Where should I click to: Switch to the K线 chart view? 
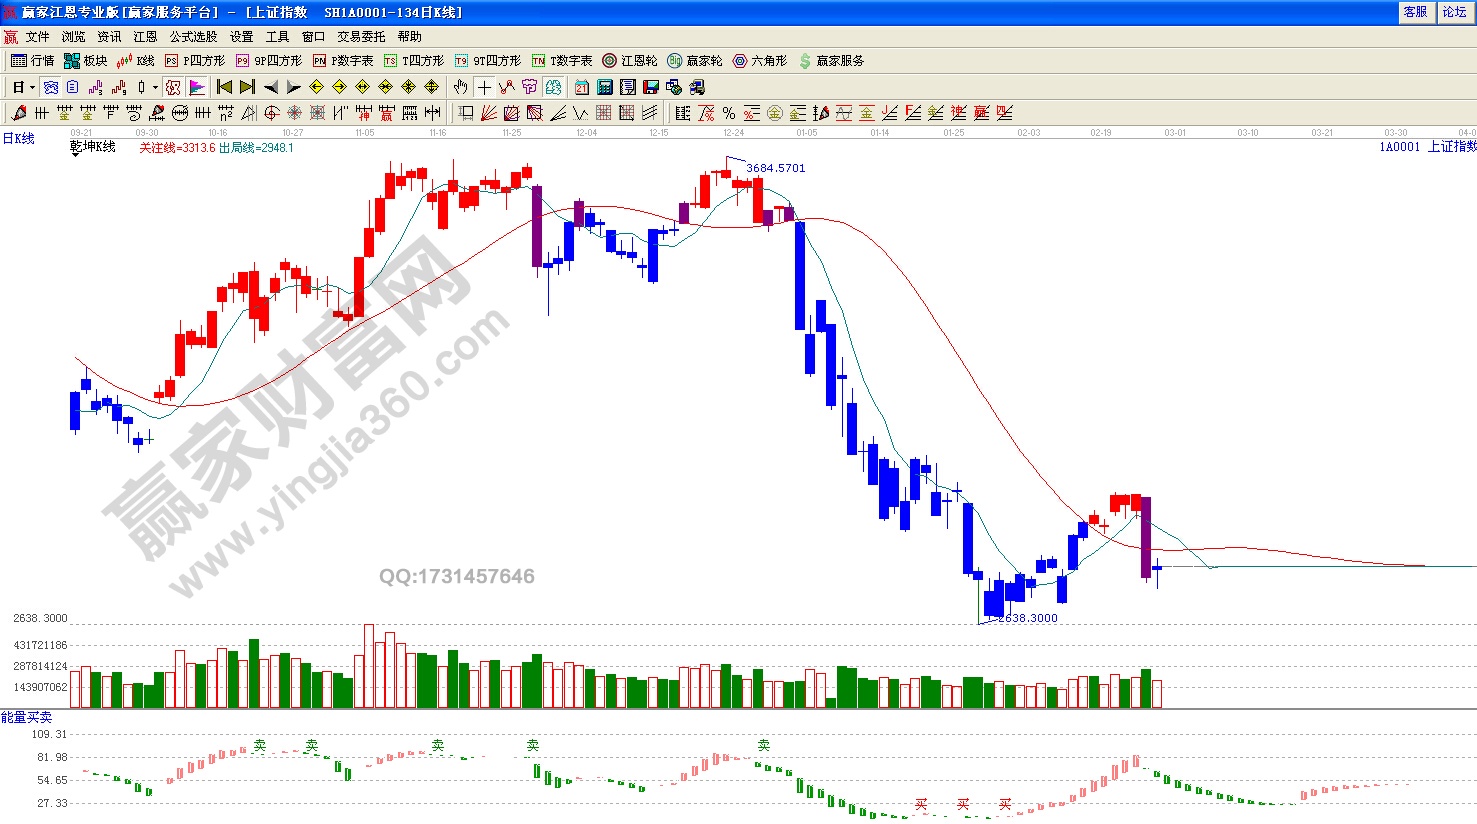pyautogui.click(x=136, y=61)
